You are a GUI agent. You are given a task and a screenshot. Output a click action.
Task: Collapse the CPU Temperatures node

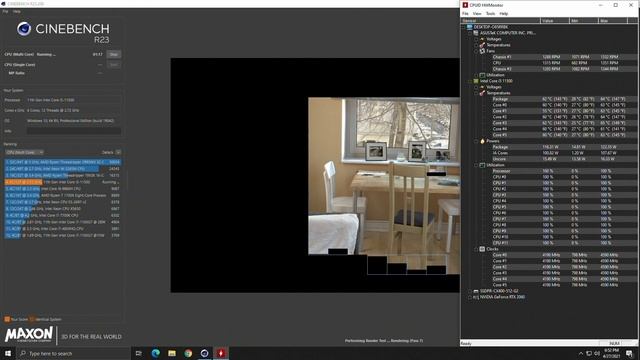(476, 93)
